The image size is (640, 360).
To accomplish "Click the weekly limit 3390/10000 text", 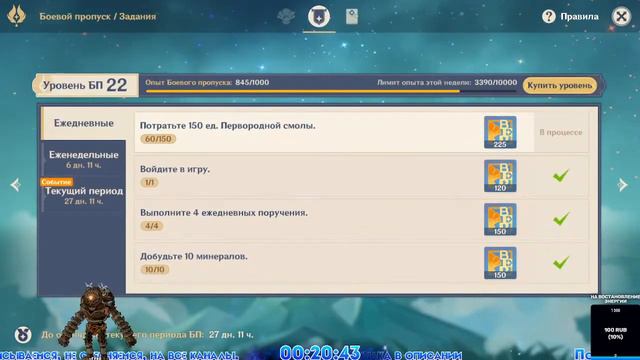I will (447, 82).
